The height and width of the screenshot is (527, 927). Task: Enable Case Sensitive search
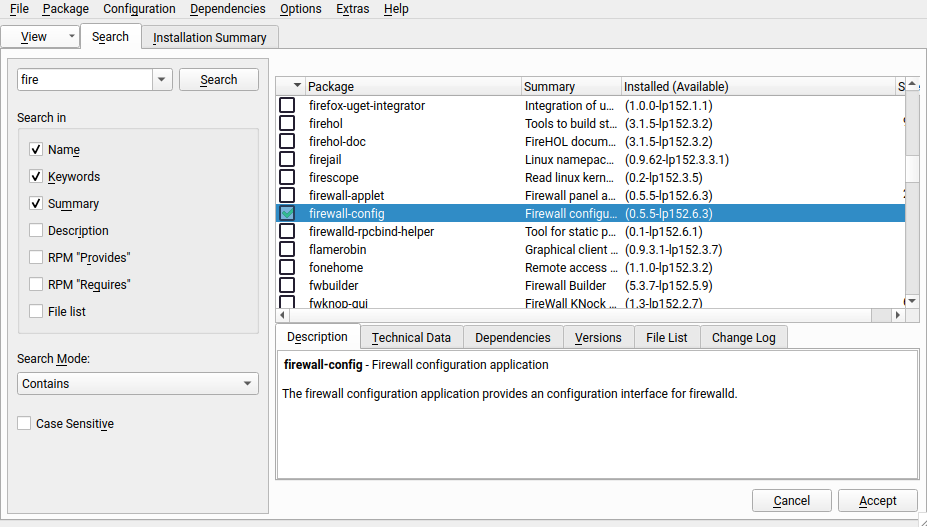pyautogui.click(x=24, y=423)
